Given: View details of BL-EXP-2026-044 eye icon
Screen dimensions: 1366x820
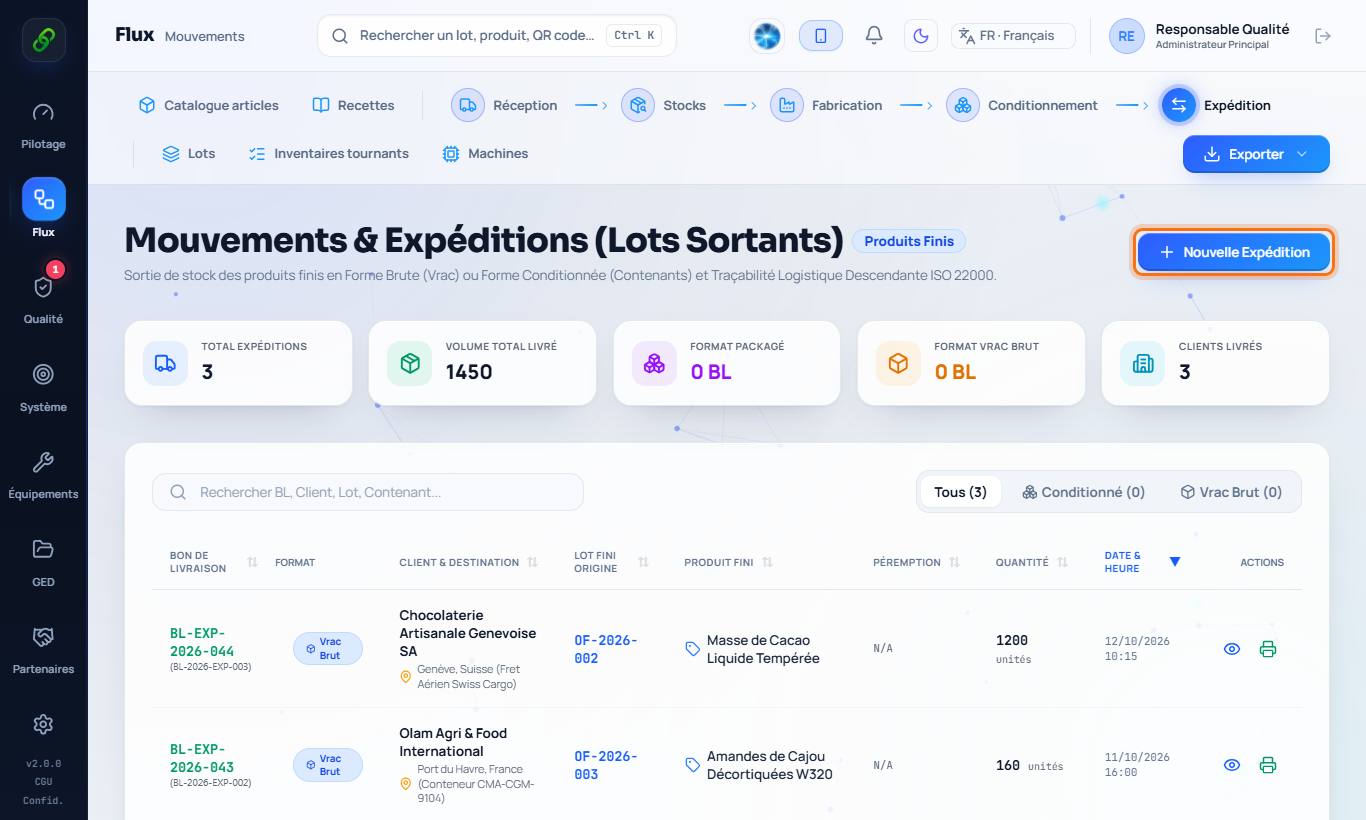Looking at the screenshot, I should tap(1232, 649).
